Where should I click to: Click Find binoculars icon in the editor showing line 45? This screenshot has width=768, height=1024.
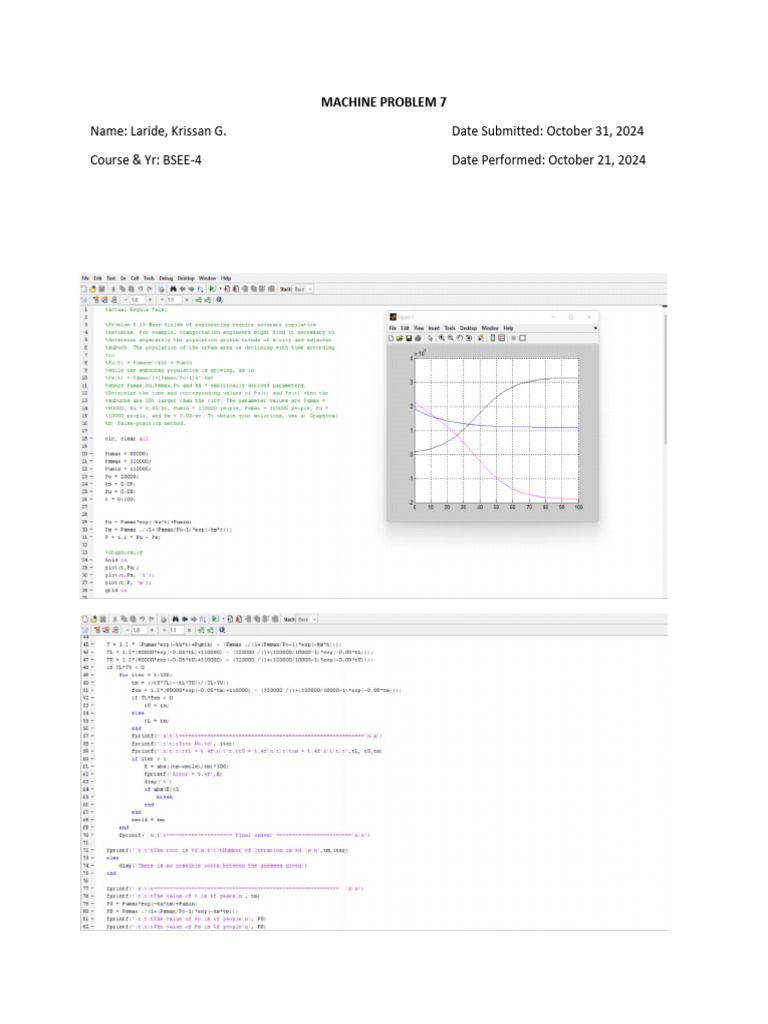[175, 619]
